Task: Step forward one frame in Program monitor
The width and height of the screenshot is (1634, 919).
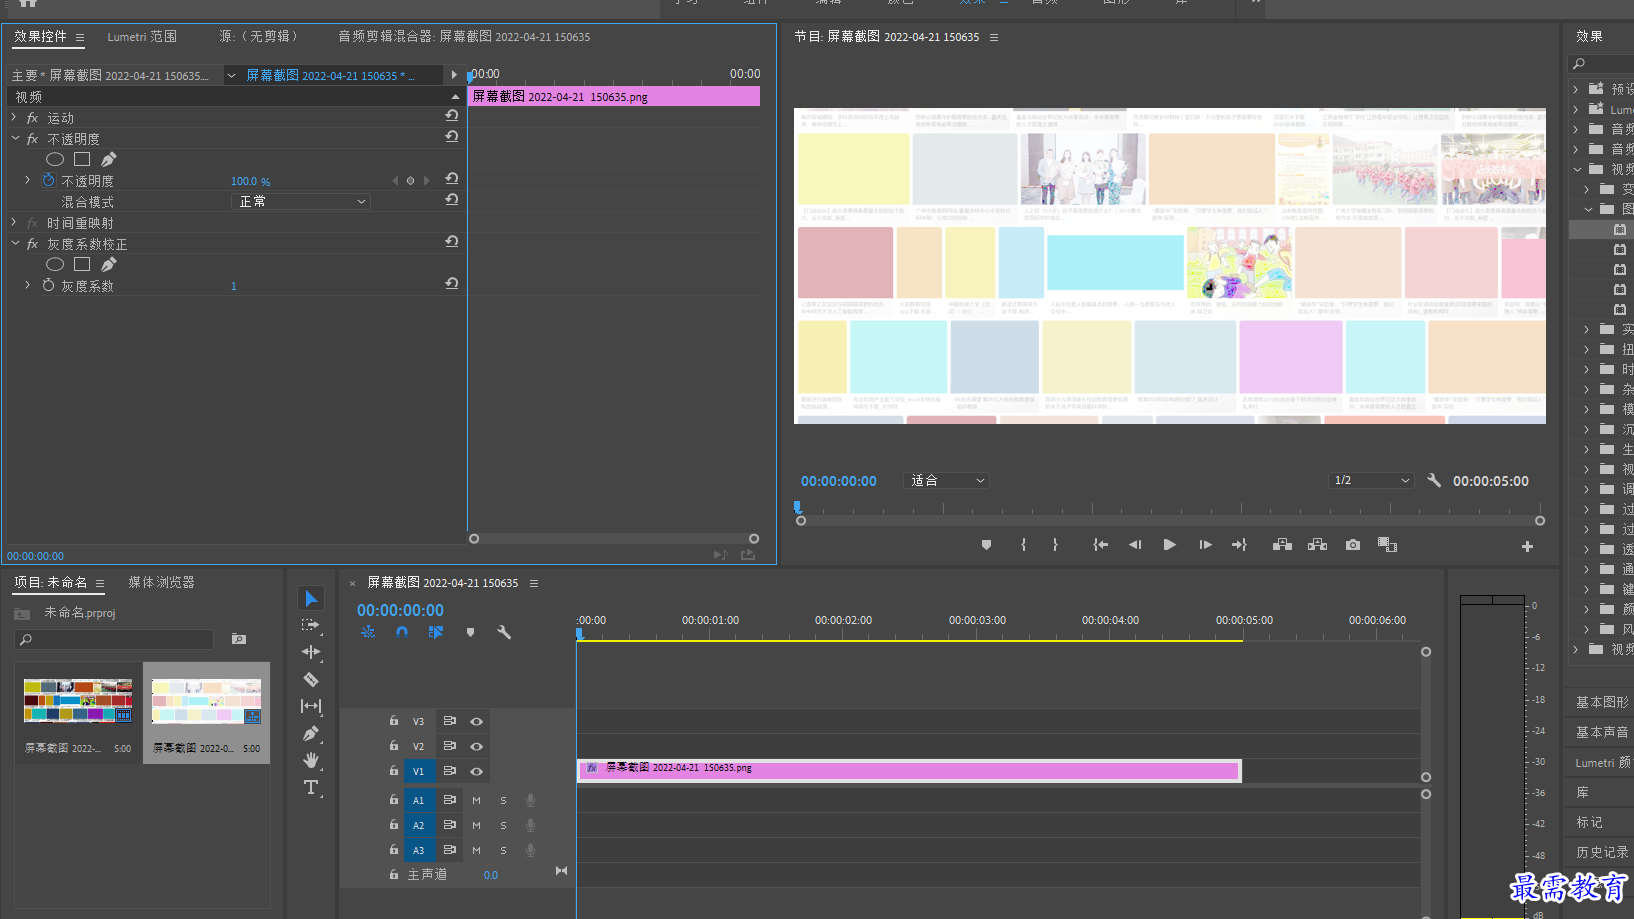Action: pyautogui.click(x=1205, y=545)
